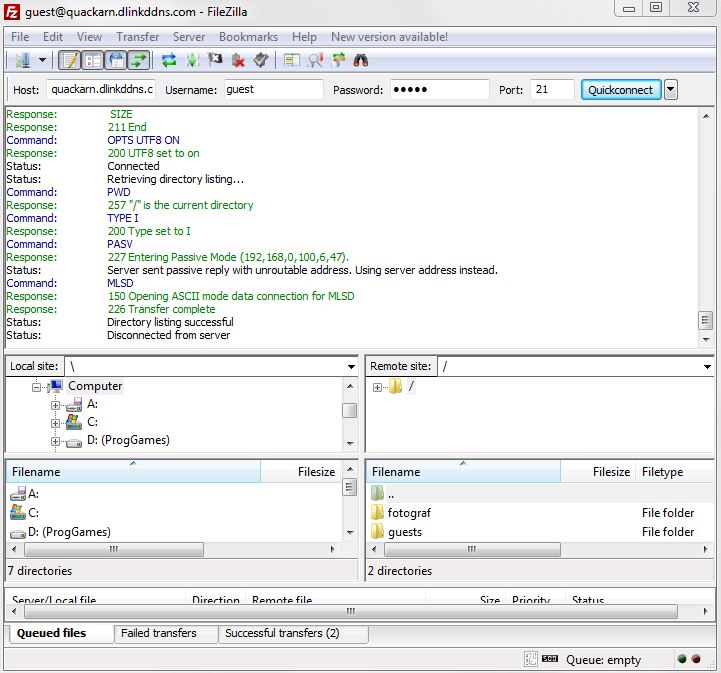The height and width of the screenshot is (673, 721).
Task: Search for remote files with binoculars icon
Action: pyautogui.click(x=361, y=60)
